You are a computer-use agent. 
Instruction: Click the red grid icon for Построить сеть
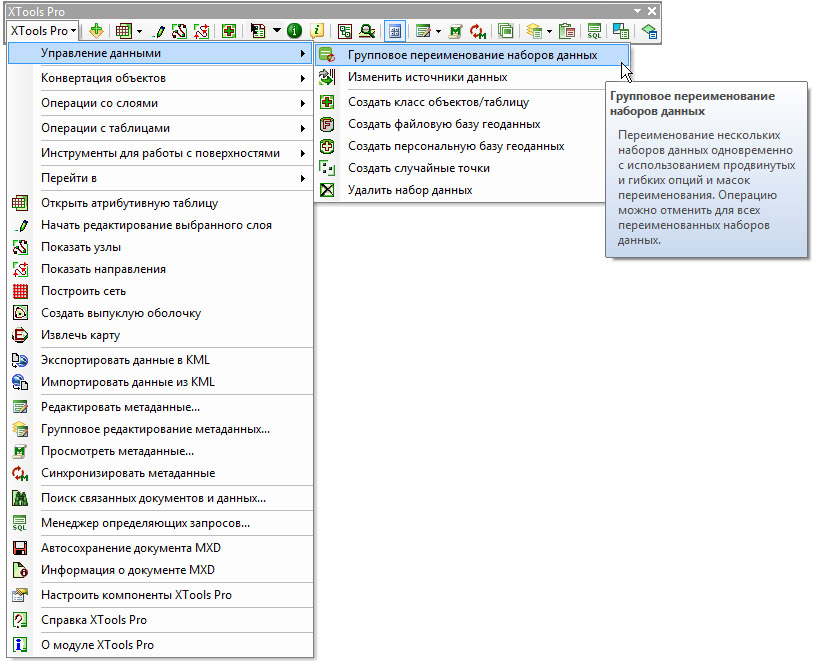20,291
